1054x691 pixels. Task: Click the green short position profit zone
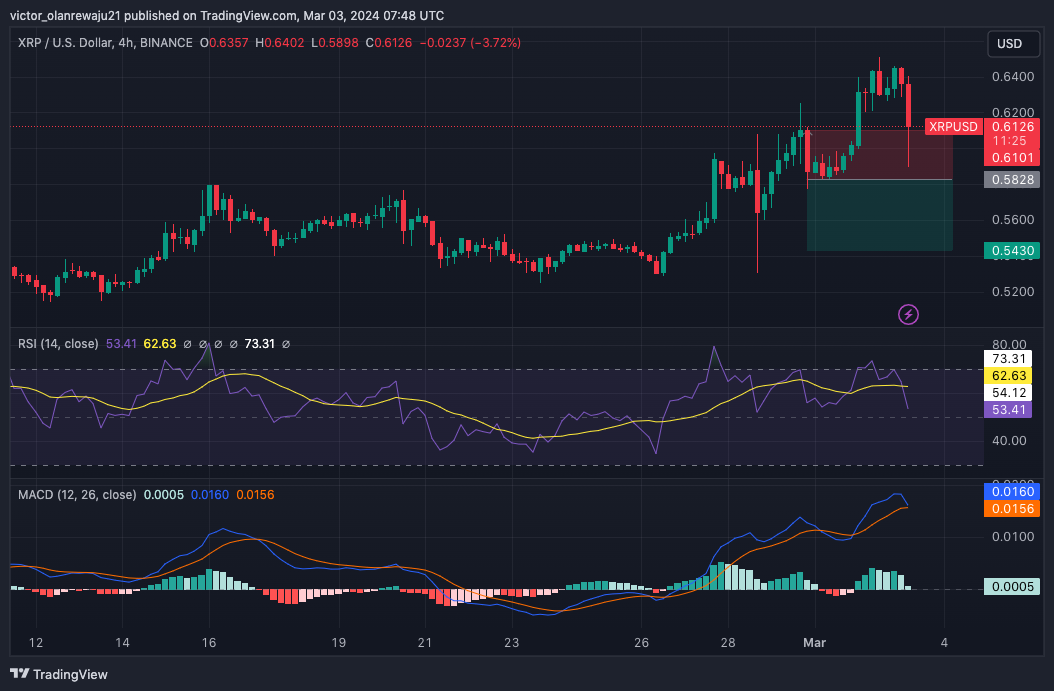tap(879, 215)
